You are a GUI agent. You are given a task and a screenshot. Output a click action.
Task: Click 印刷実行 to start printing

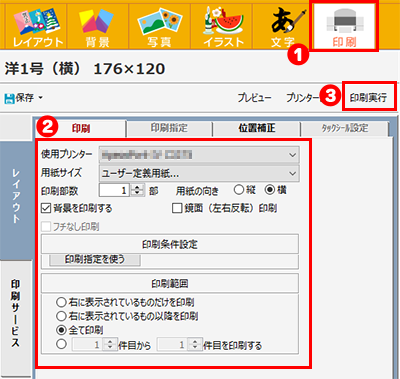tap(369, 98)
